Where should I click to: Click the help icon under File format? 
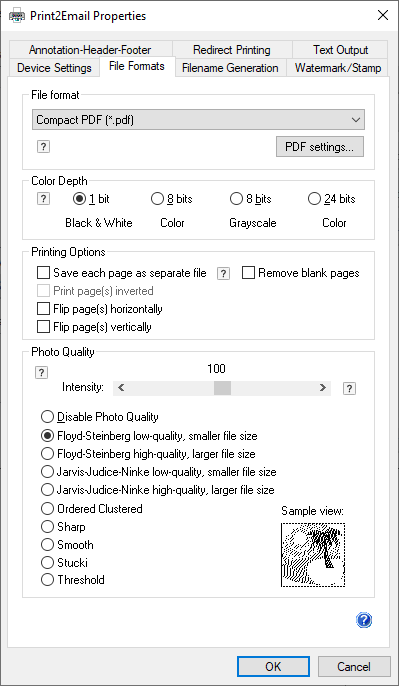43,147
